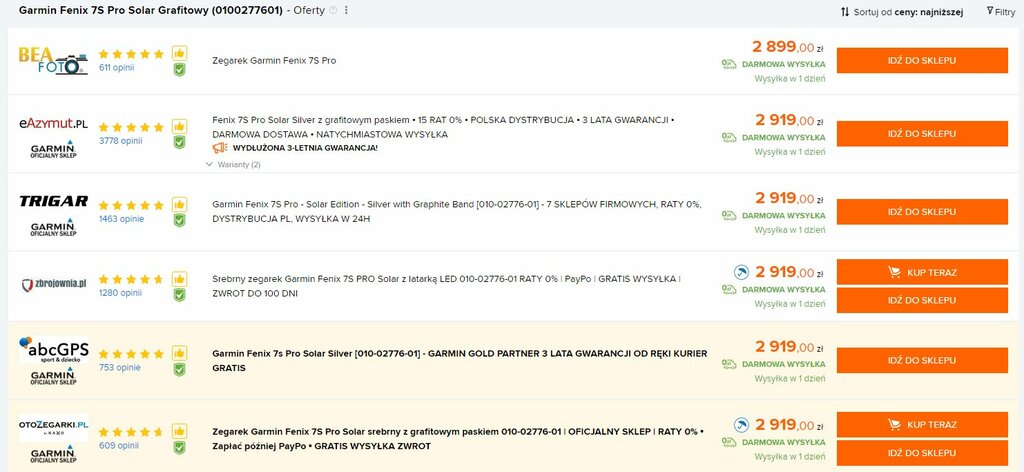Open the eAzymut.pl shop logo
Viewport: 1024px width, 472px height.
point(53,123)
